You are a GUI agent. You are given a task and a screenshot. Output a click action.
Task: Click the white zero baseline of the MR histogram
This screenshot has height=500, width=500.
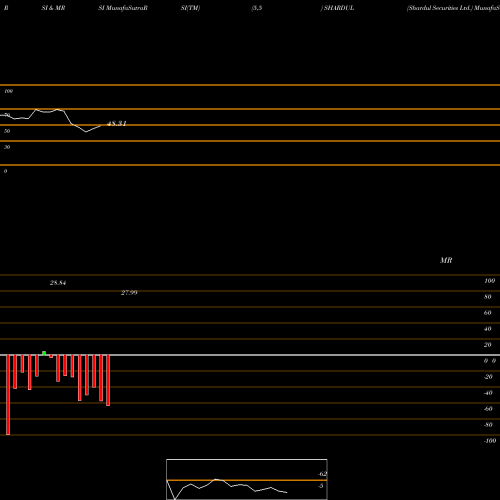(250, 355)
